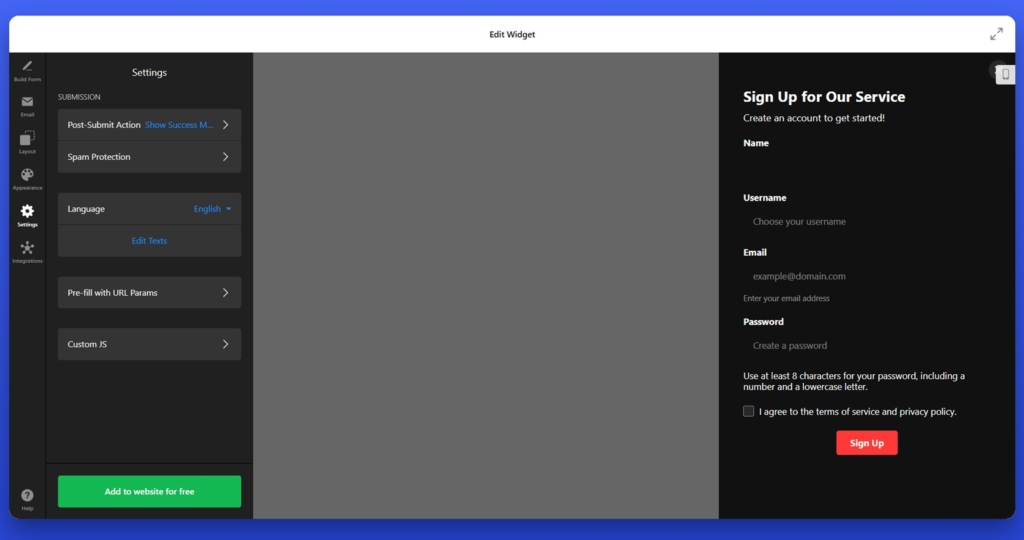
Task: Open the English language dropdown
Action: pos(212,209)
